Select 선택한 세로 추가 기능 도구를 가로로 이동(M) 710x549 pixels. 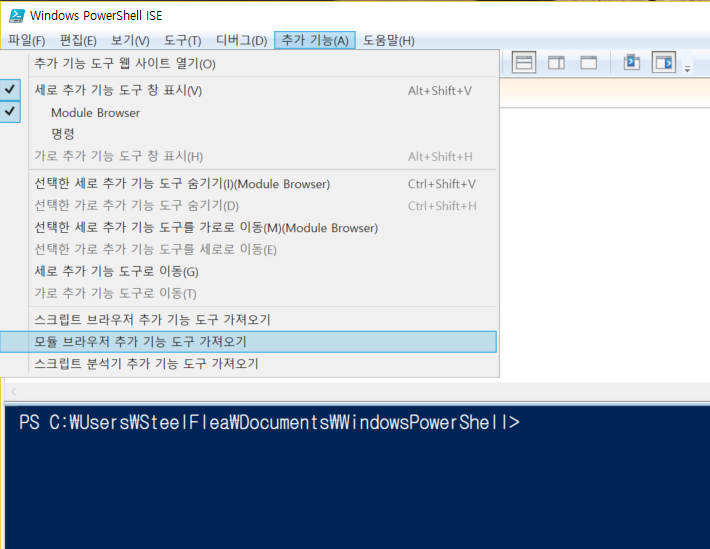coord(249,227)
